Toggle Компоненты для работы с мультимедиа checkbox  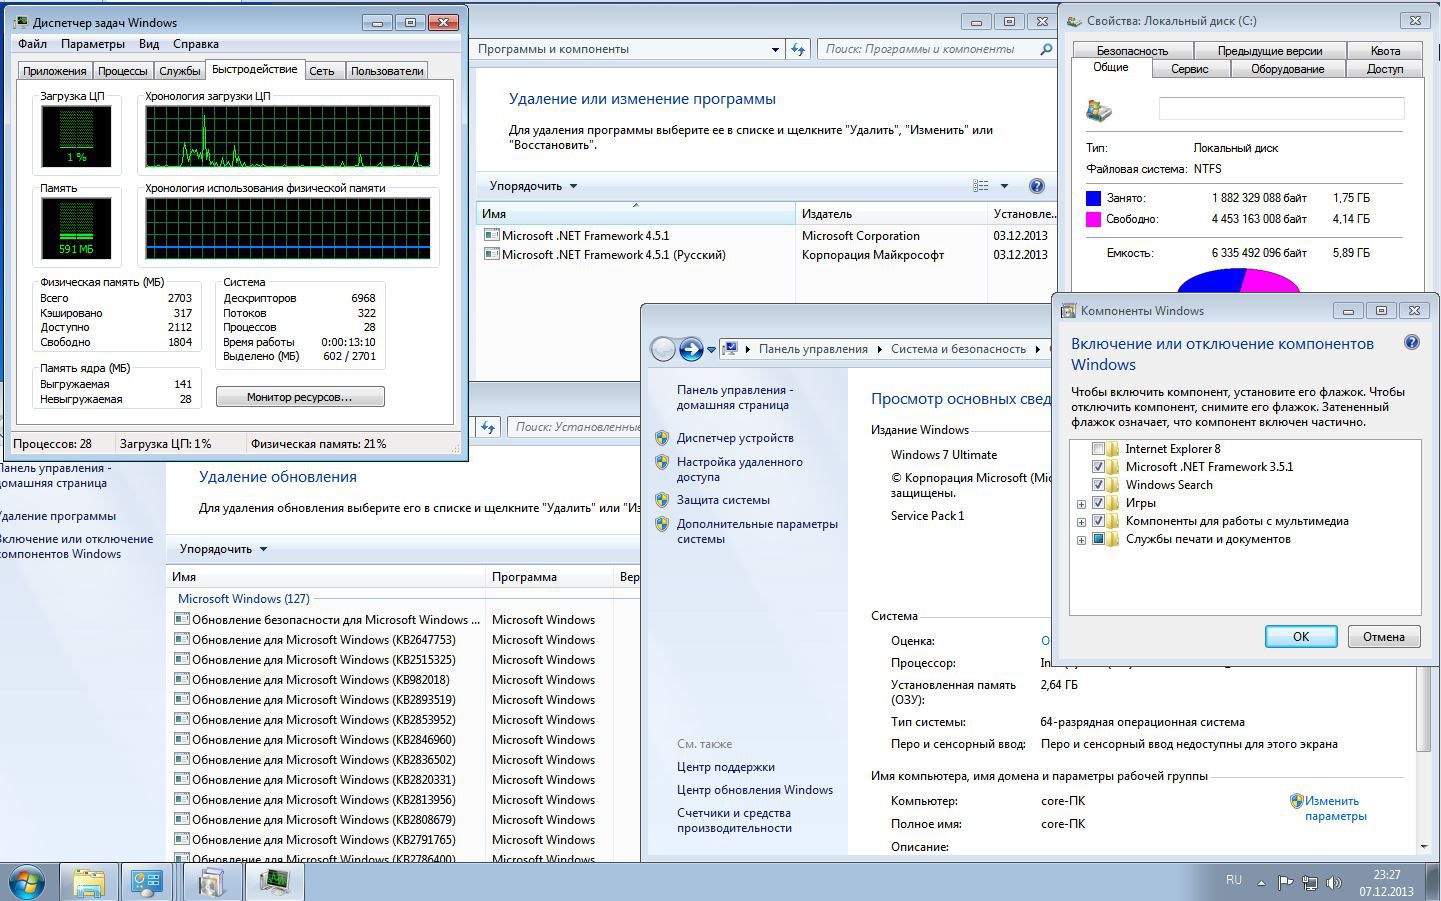pos(1098,521)
